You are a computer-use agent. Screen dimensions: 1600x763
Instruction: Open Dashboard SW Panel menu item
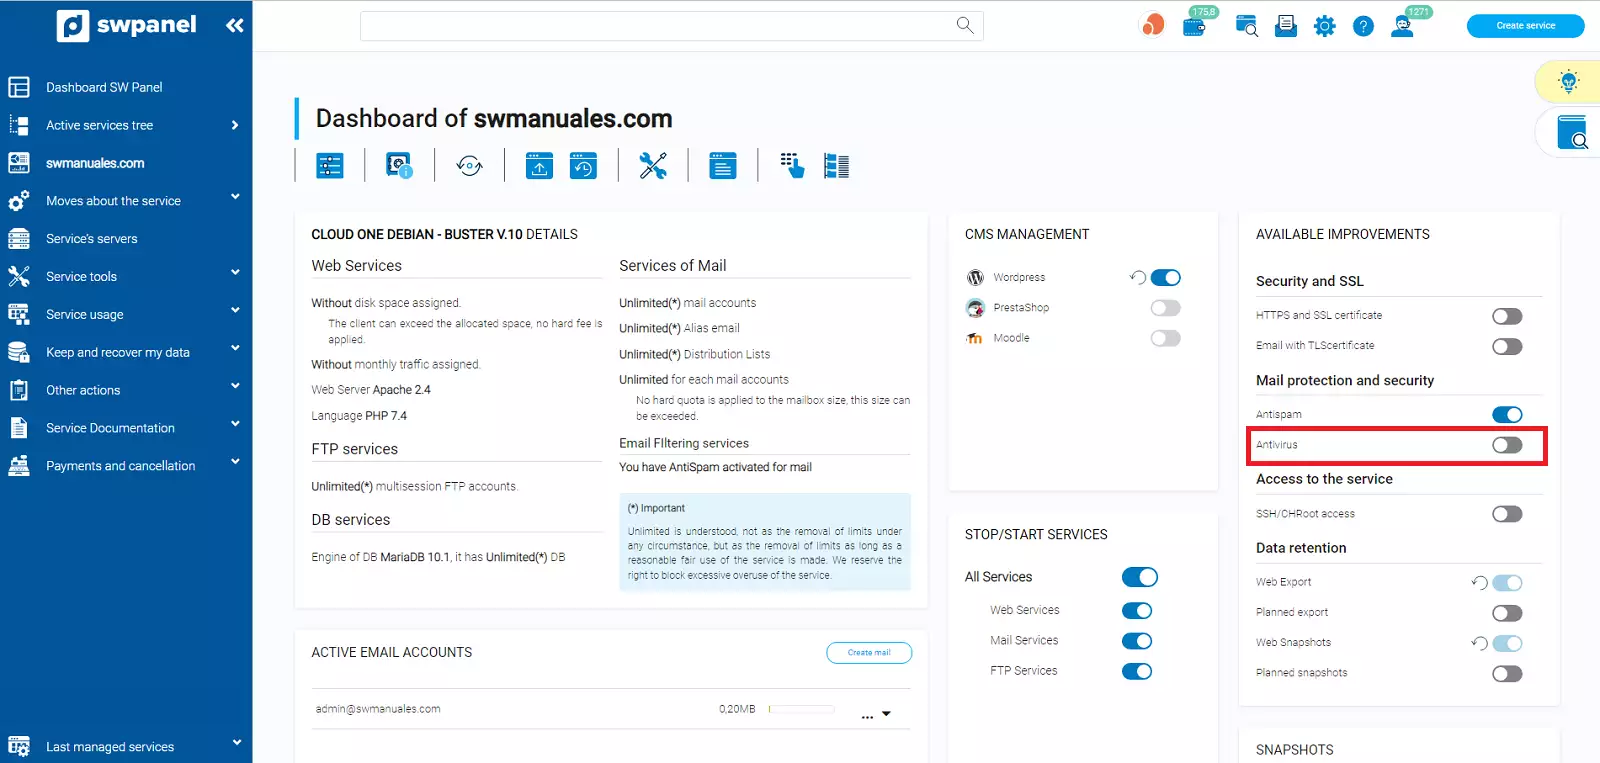104,87
